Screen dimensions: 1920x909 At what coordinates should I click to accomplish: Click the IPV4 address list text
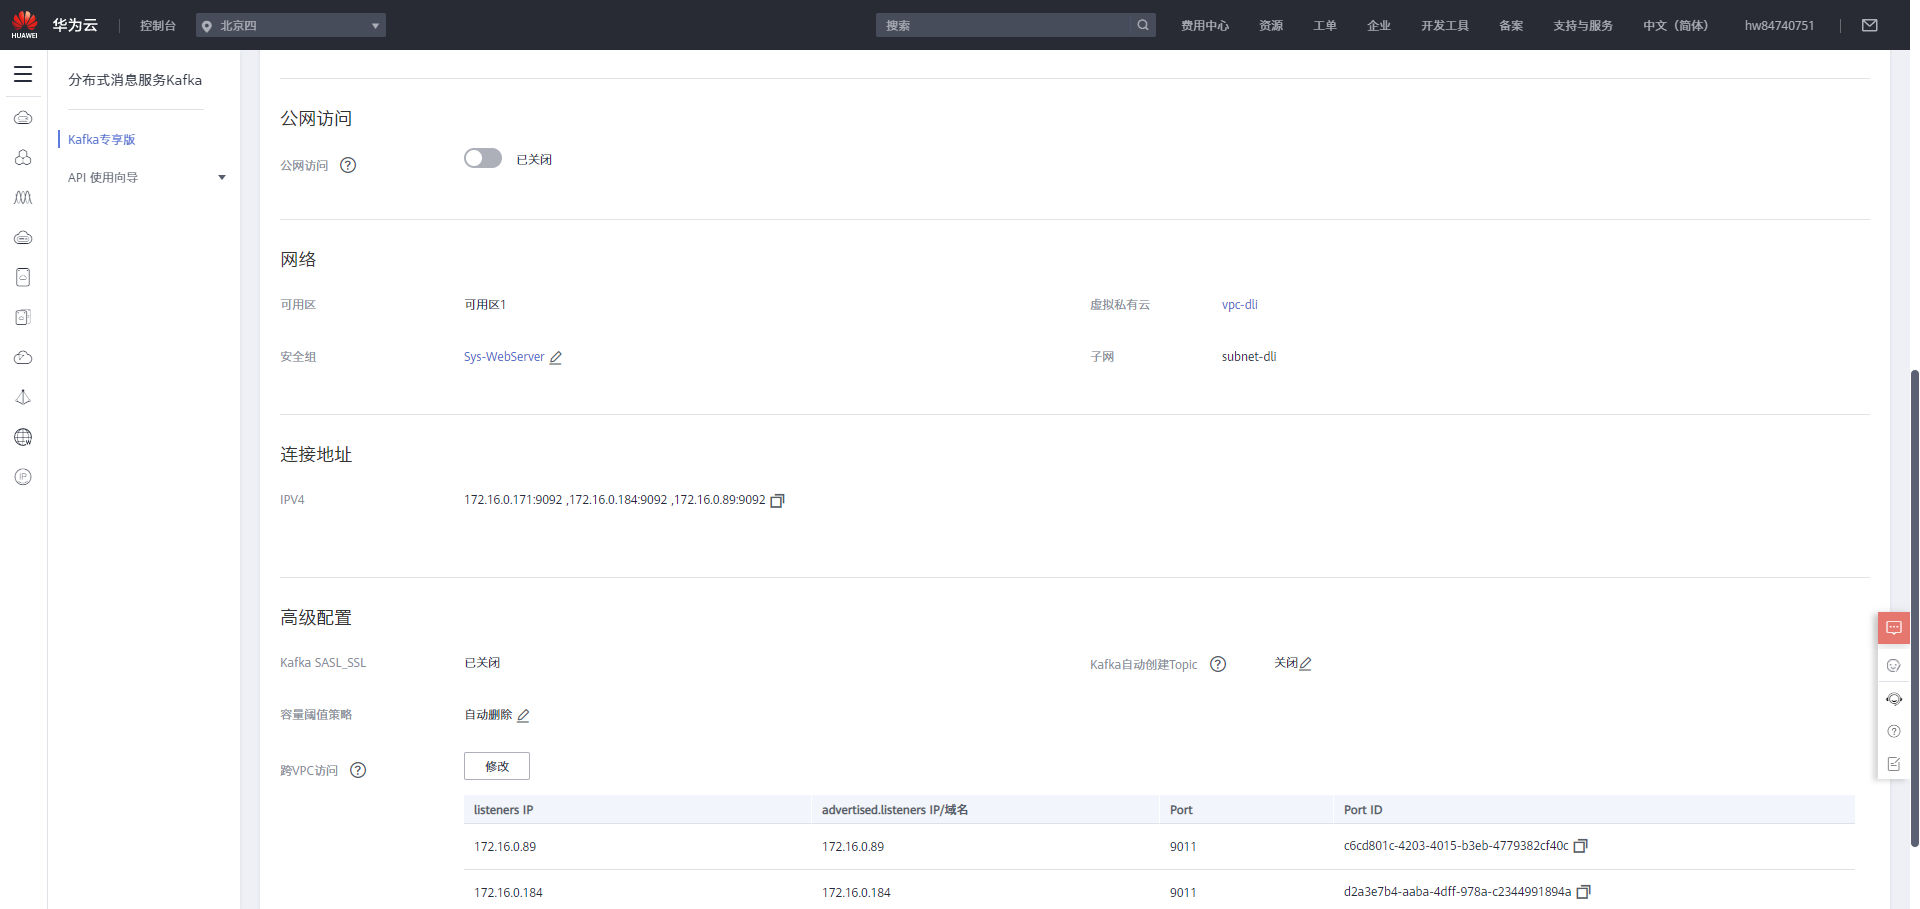[x=615, y=500]
